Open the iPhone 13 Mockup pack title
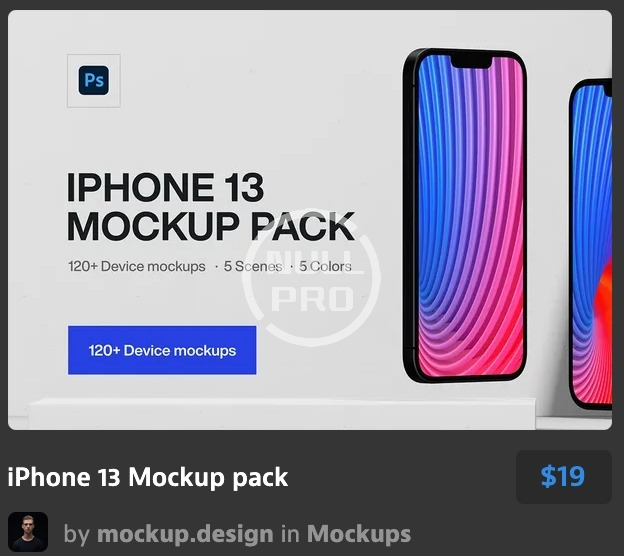Screen dimensions: 624x556 click(x=148, y=477)
